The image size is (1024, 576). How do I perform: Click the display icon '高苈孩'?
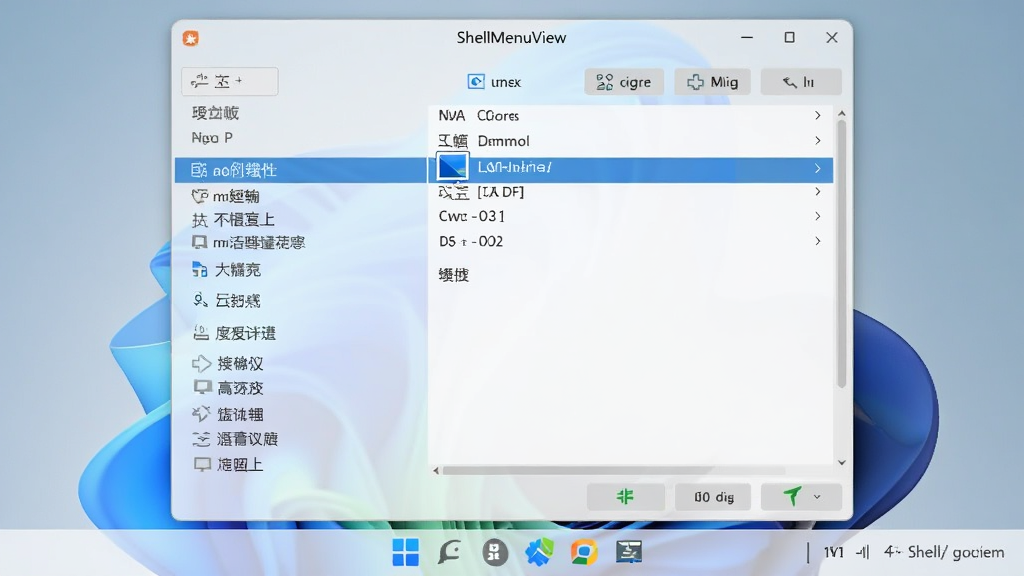[202, 387]
